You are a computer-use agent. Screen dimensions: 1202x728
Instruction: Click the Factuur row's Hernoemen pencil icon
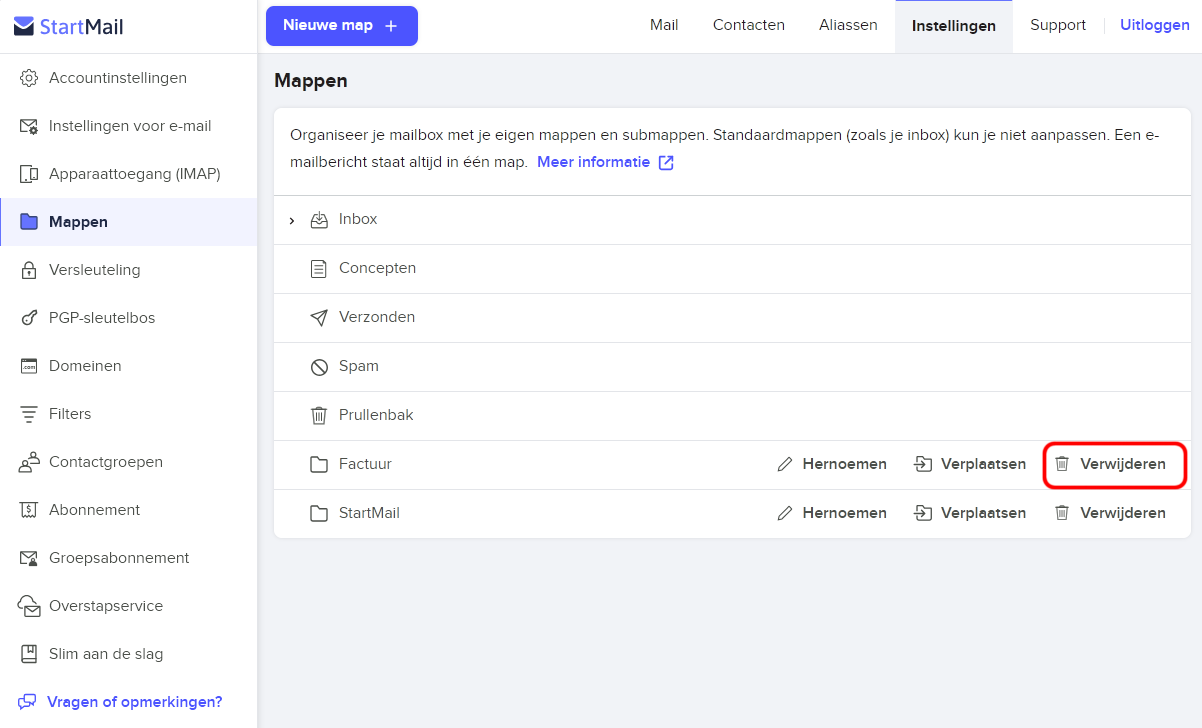click(785, 464)
